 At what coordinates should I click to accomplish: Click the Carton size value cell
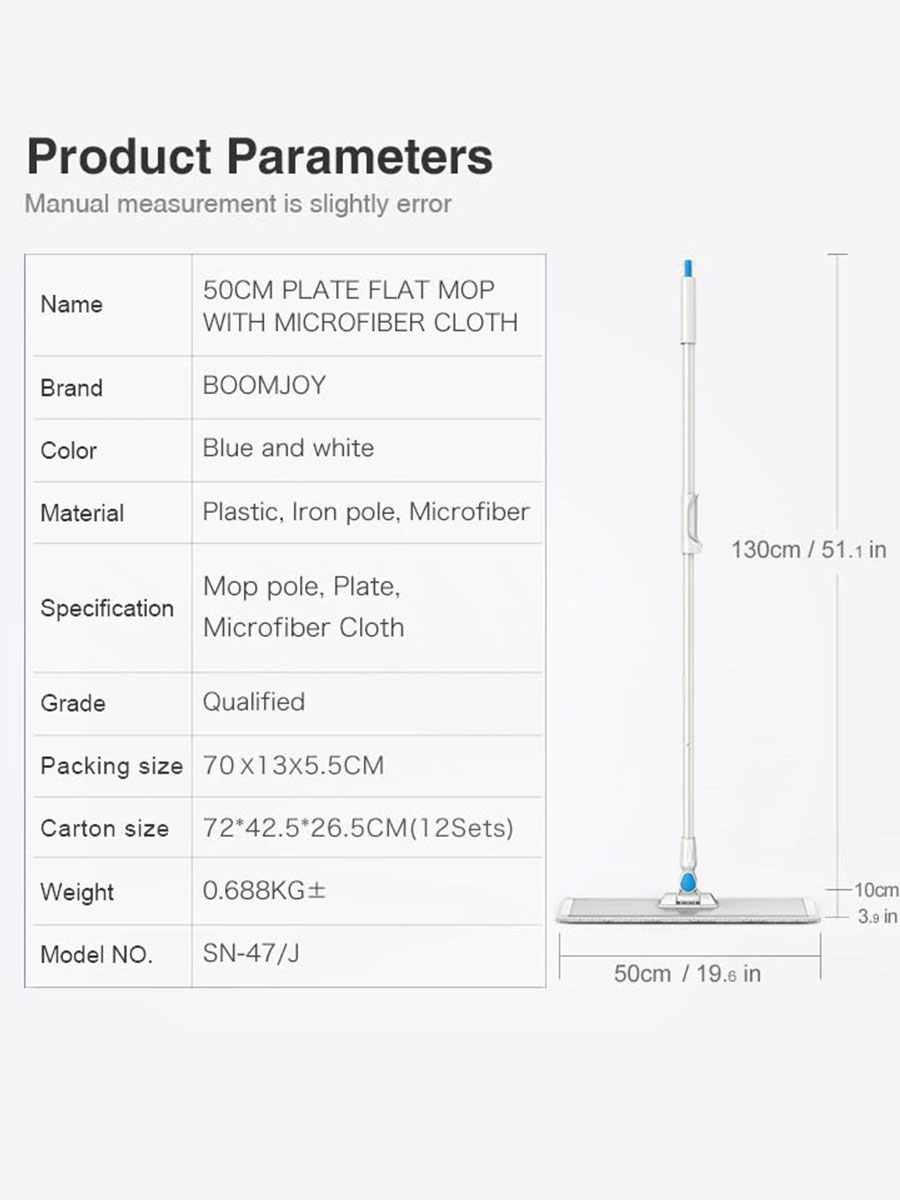[368, 827]
